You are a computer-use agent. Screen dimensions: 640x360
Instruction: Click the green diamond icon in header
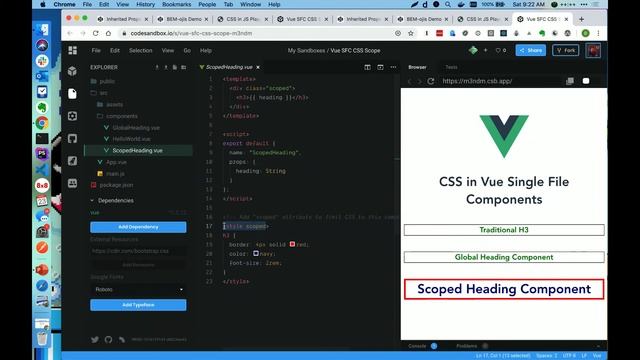click(x=473, y=50)
